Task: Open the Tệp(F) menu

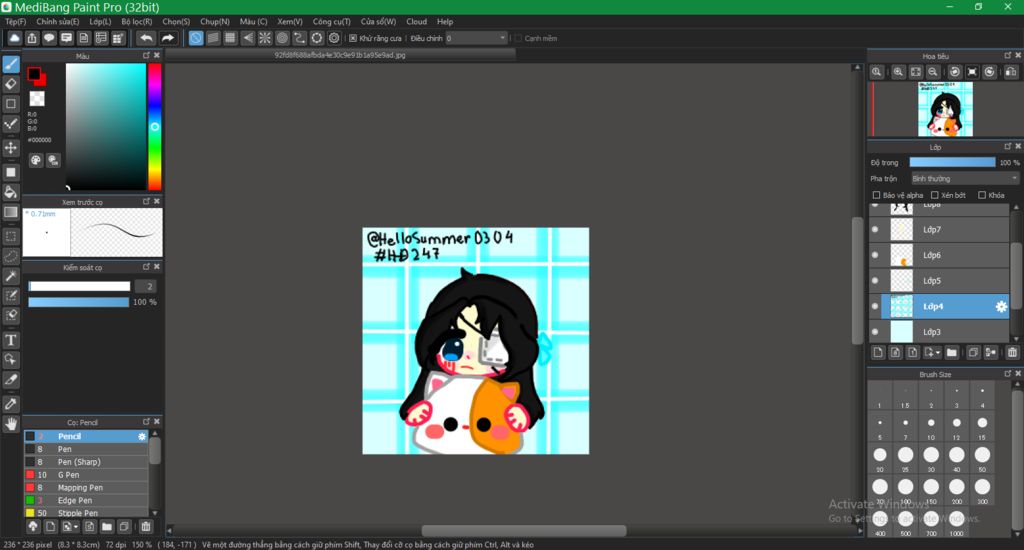Action: (16, 22)
